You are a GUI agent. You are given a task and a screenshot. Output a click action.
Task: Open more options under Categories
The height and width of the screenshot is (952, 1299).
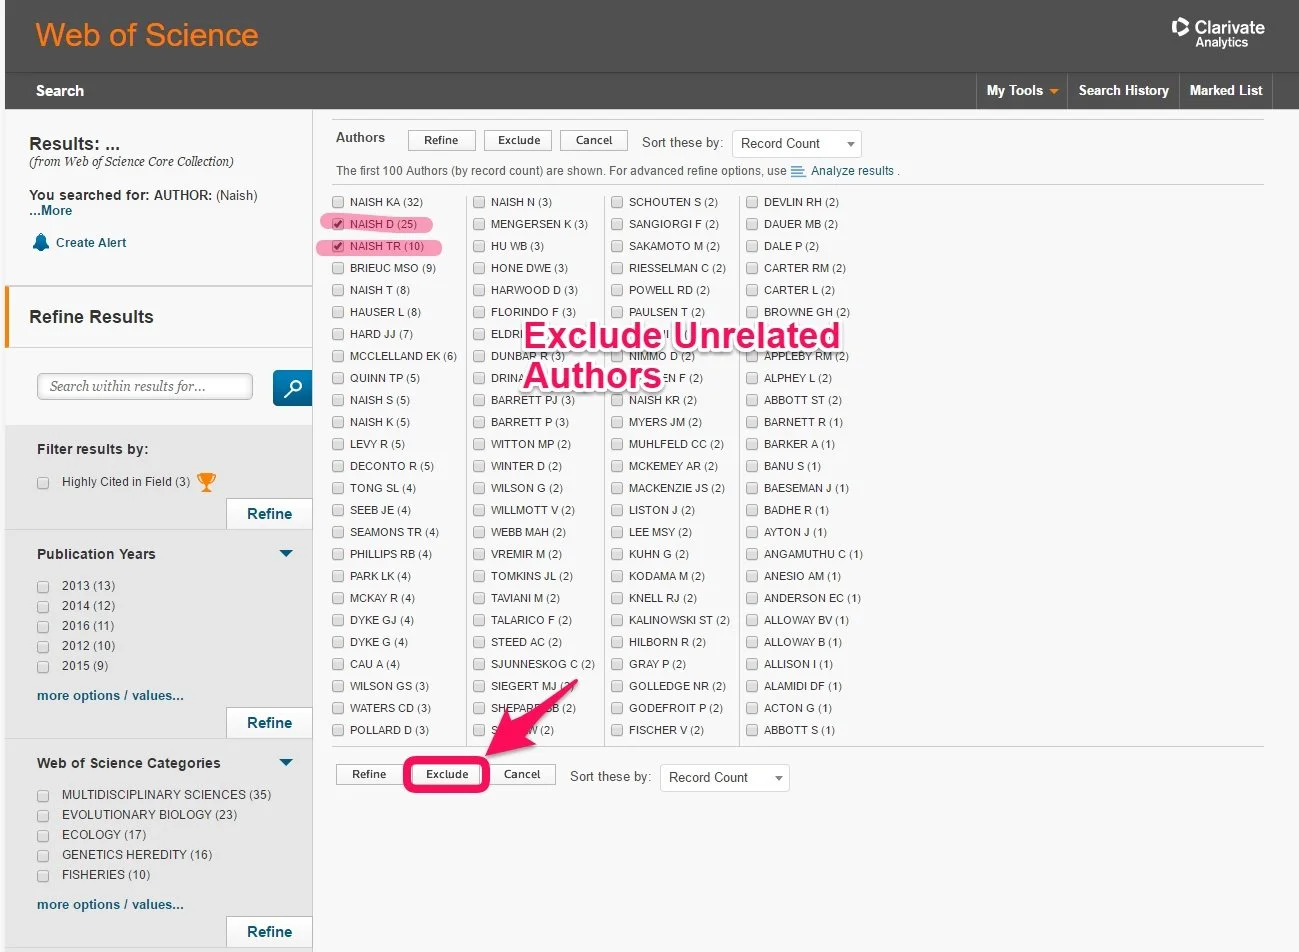[x=110, y=904]
